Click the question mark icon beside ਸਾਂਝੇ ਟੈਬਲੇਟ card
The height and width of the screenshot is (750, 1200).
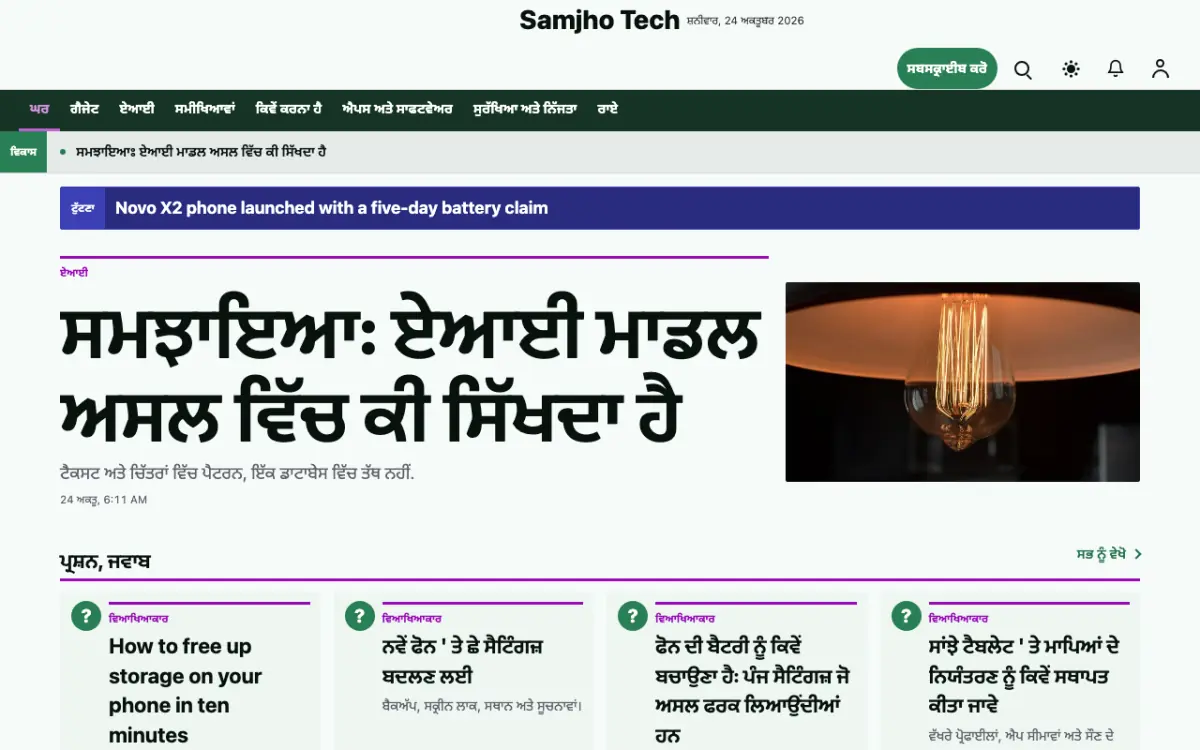(x=906, y=616)
